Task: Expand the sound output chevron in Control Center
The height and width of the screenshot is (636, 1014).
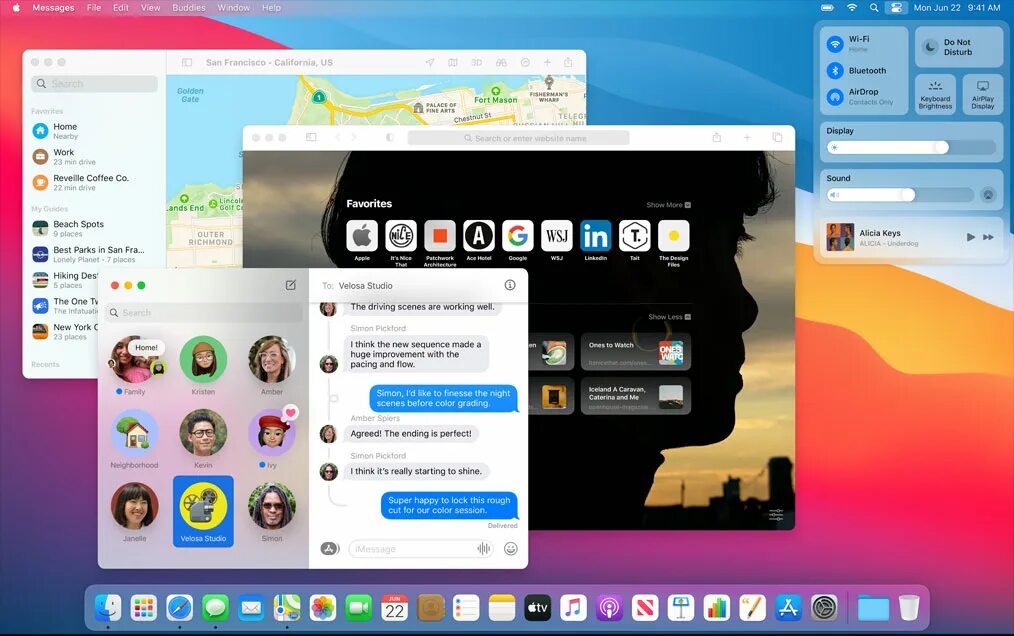Action: click(x=988, y=194)
